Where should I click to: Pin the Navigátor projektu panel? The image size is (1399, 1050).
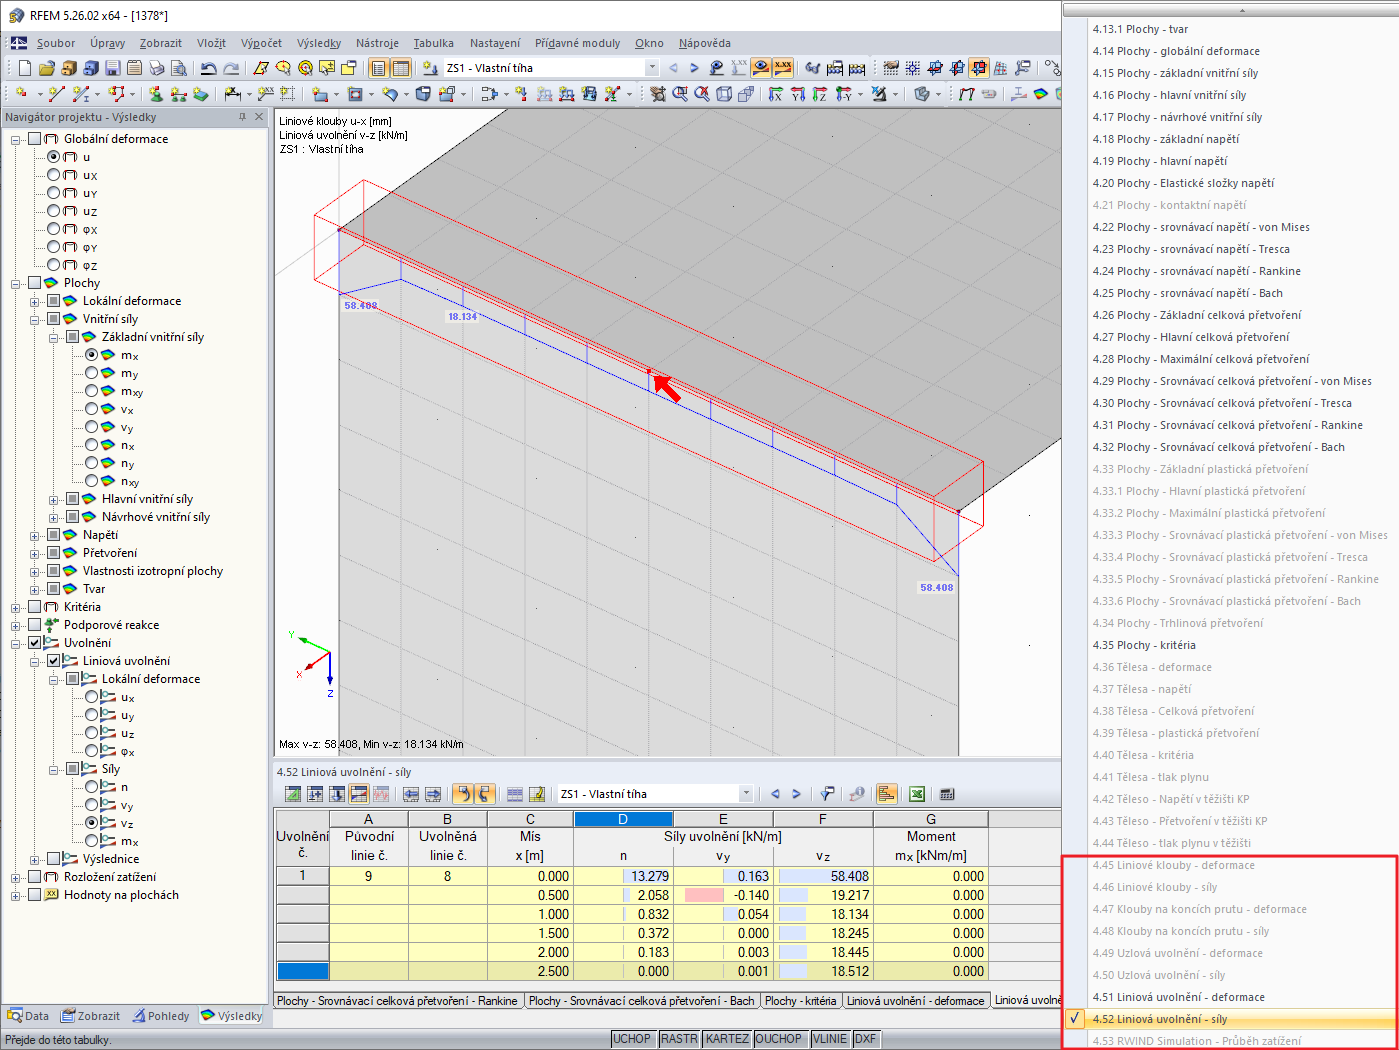(x=242, y=117)
